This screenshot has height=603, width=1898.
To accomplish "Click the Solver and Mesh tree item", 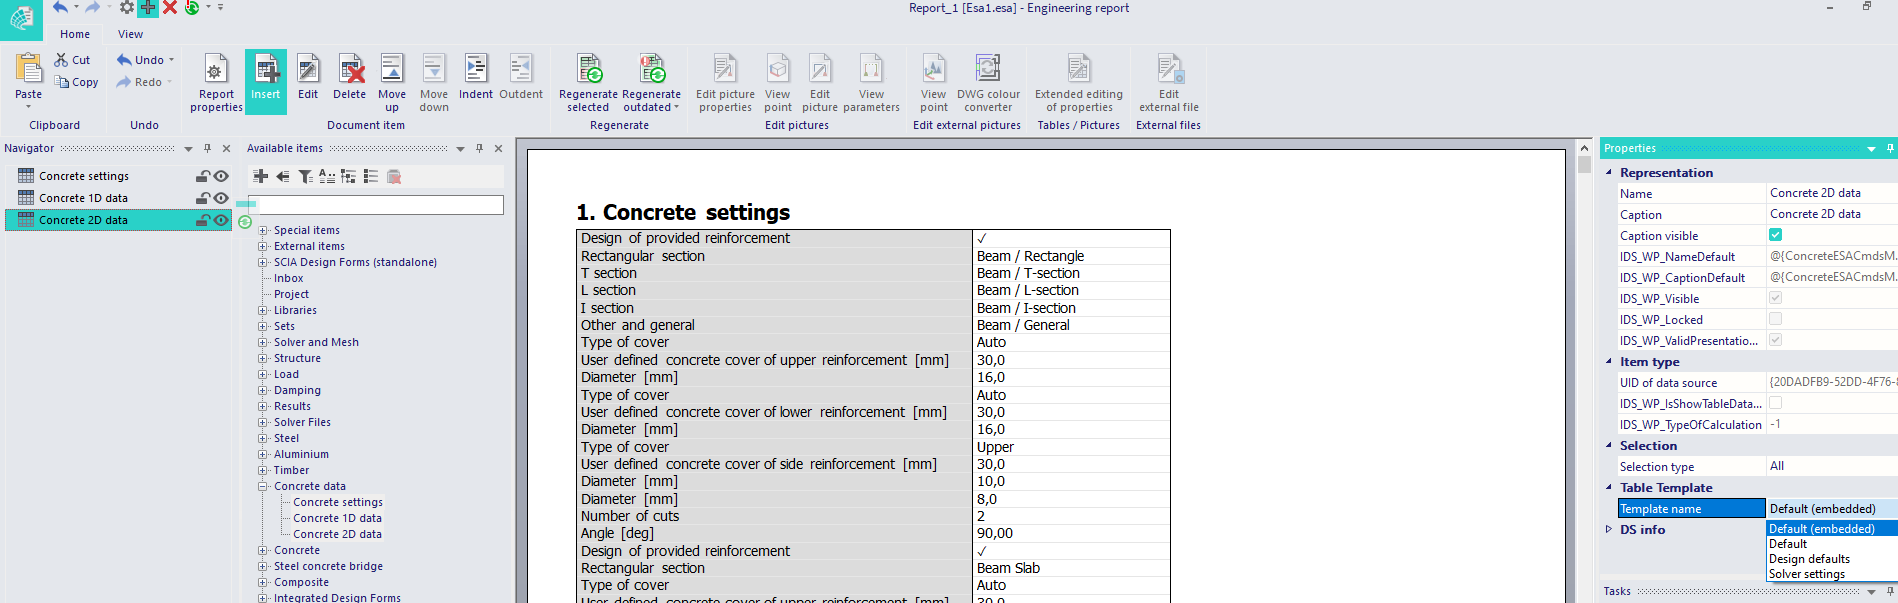I will tap(316, 342).
